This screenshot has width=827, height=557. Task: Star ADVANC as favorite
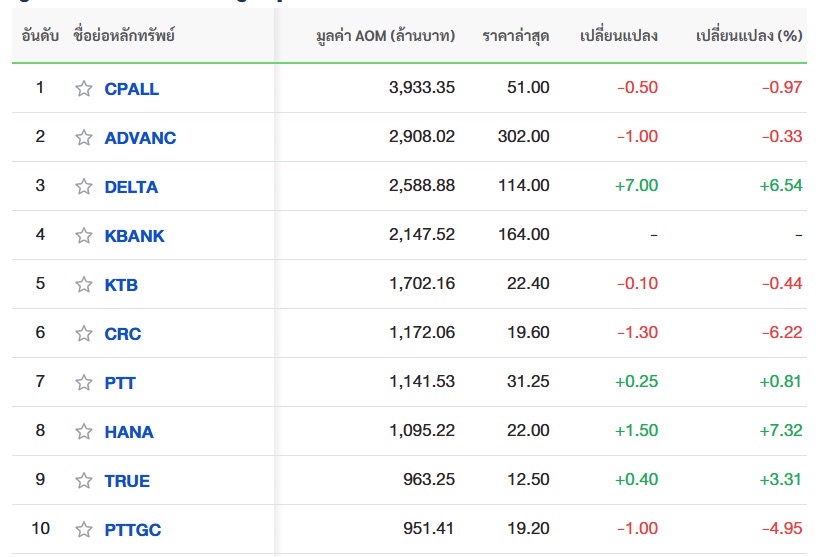pyautogui.click(x=83, y=137)
